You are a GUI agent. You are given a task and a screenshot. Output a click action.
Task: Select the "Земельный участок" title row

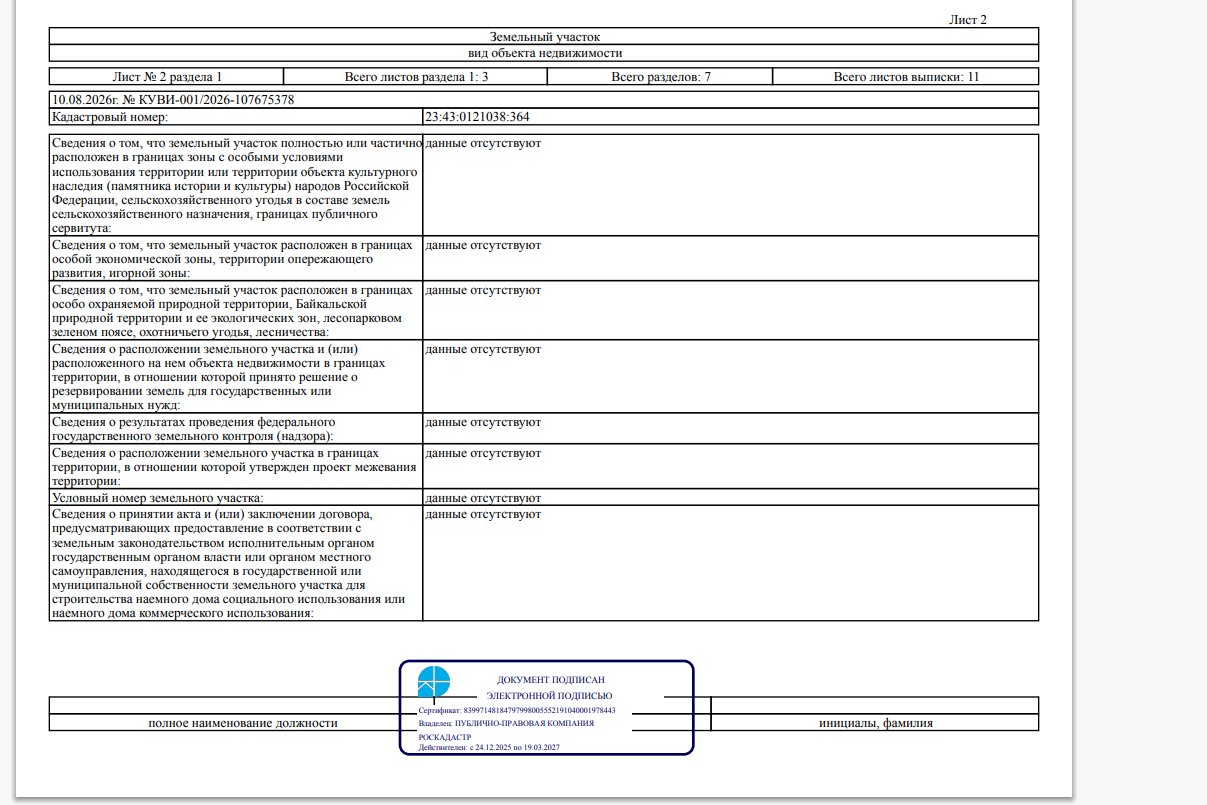click(x=544, y=37)
